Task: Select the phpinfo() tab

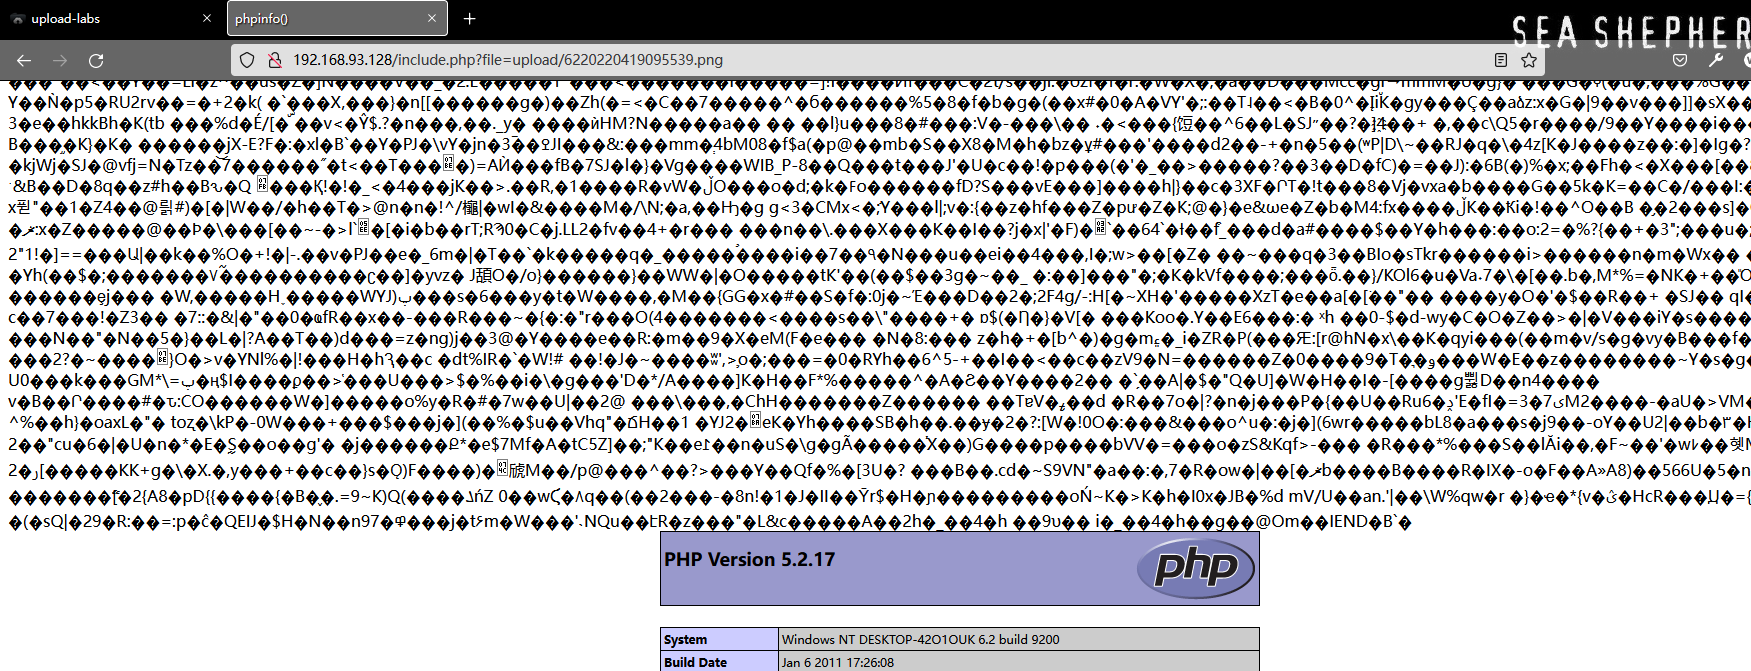Action: [337, 18]
